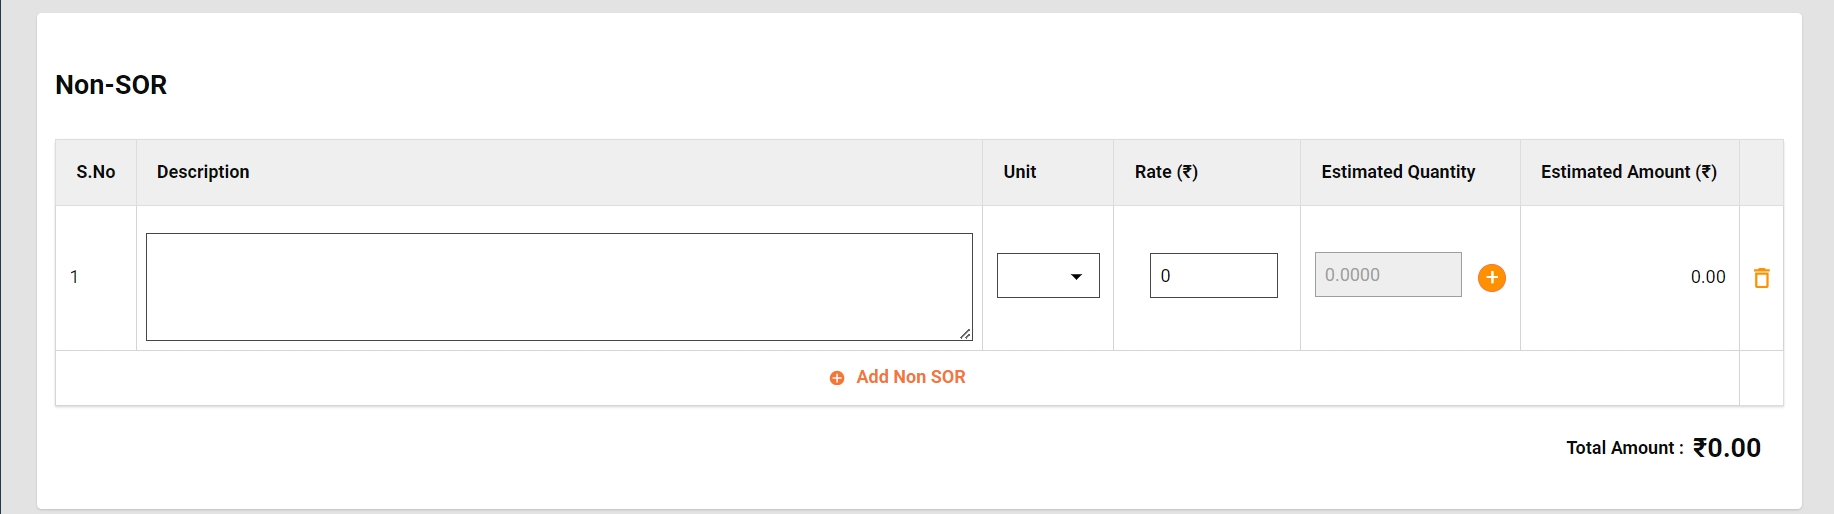Click the Non-SOR section heading

(111, 85)
